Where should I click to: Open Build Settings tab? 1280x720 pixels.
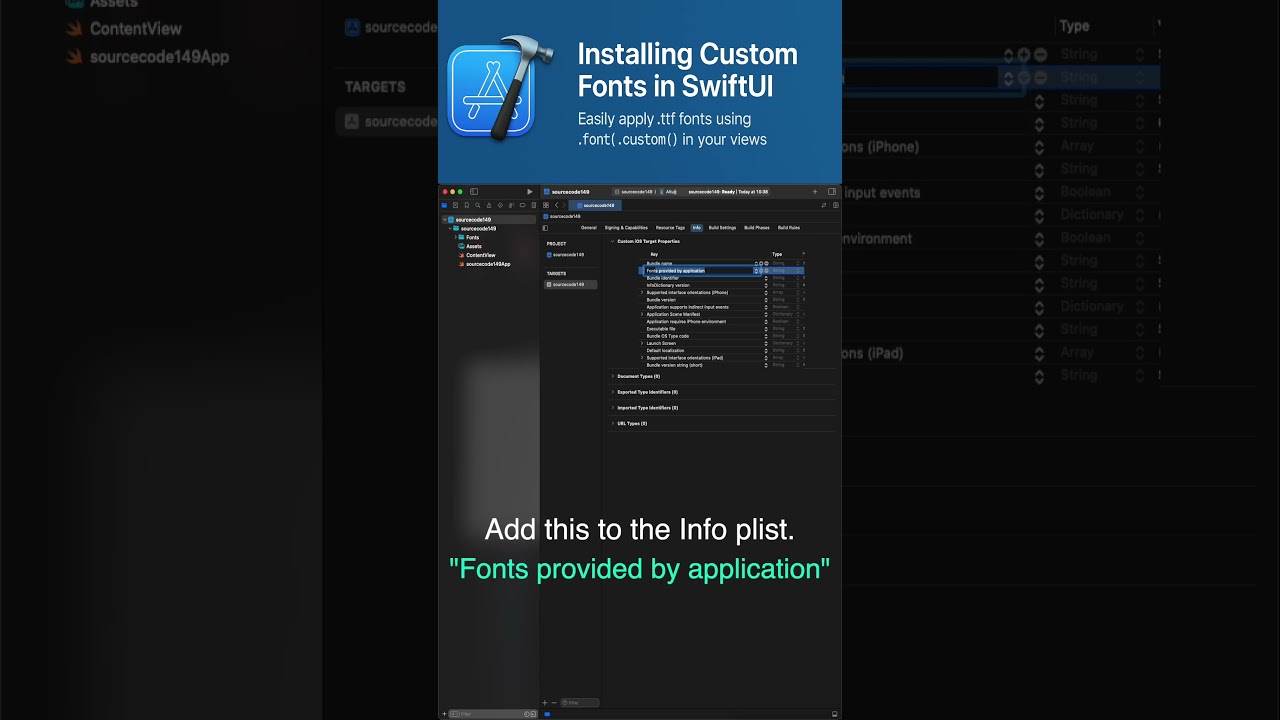coord(722,228)
